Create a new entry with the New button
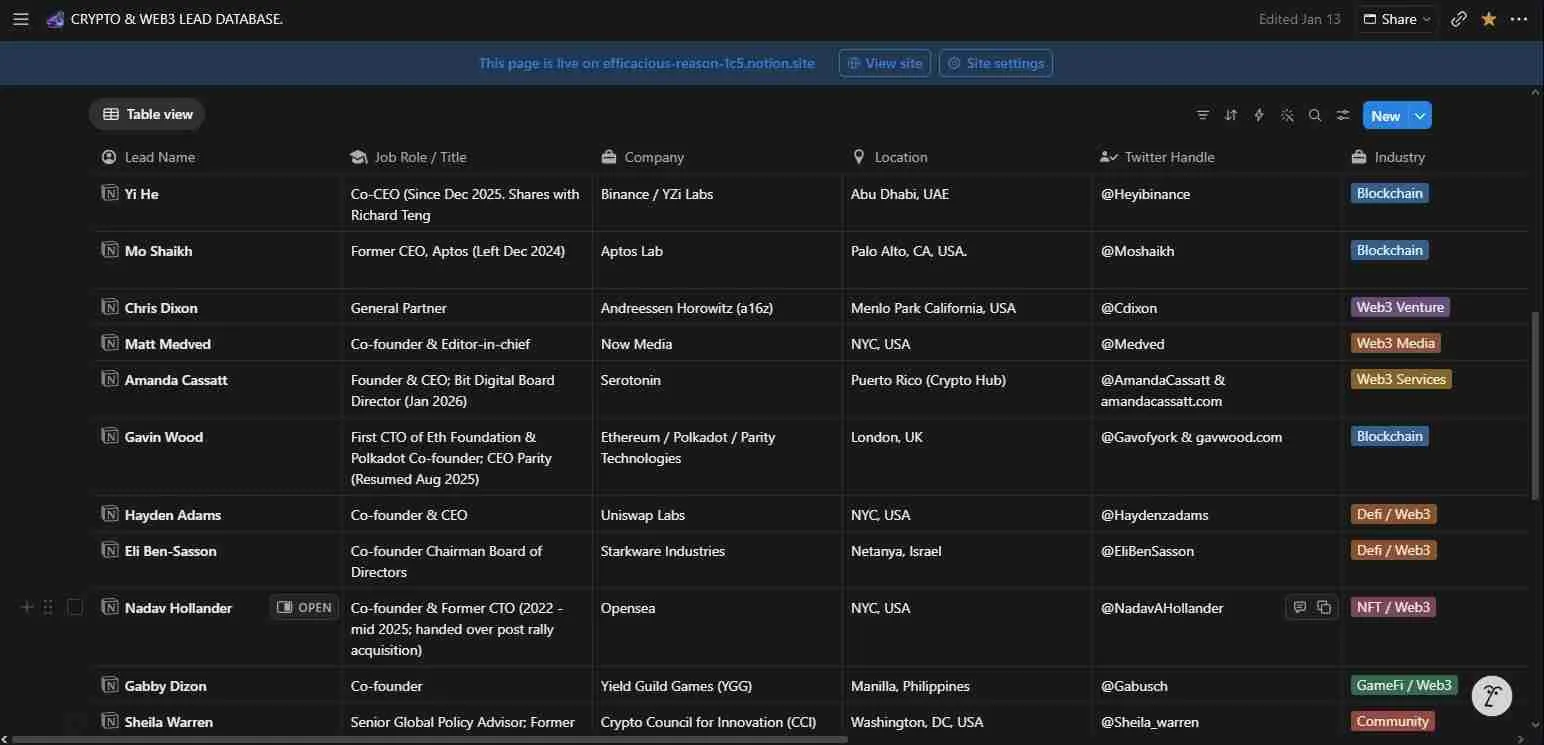This screenshot has height=745, width=1544. [1385, 116]
